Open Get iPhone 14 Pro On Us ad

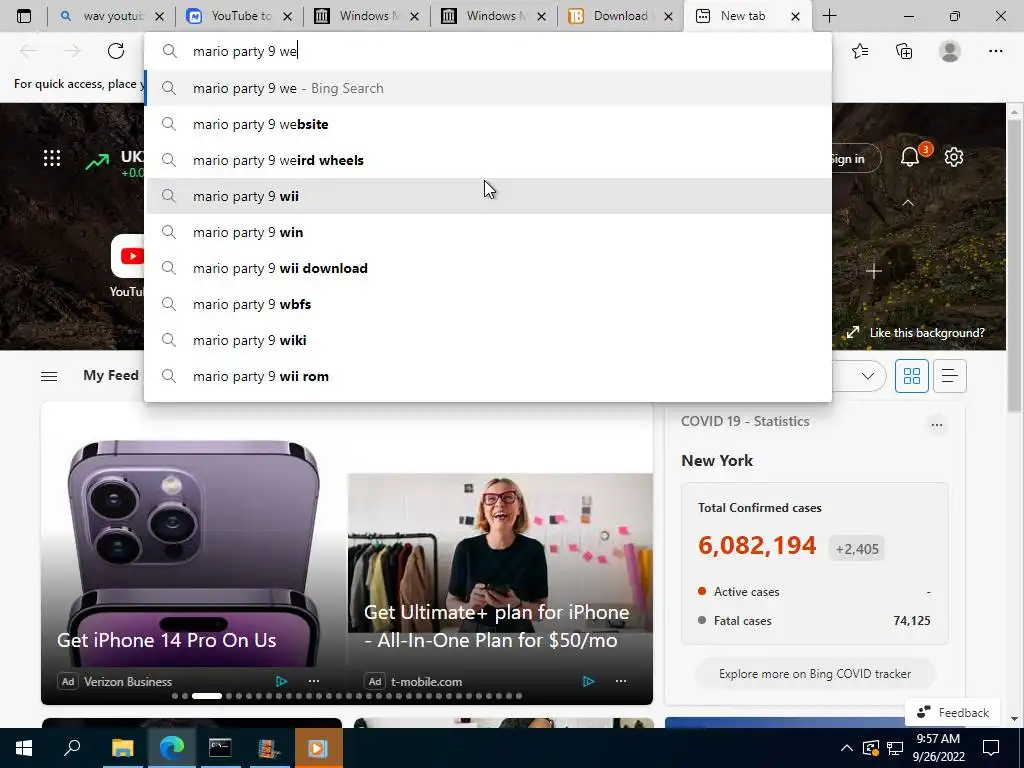pyautogui.click(x=167, y=640)
